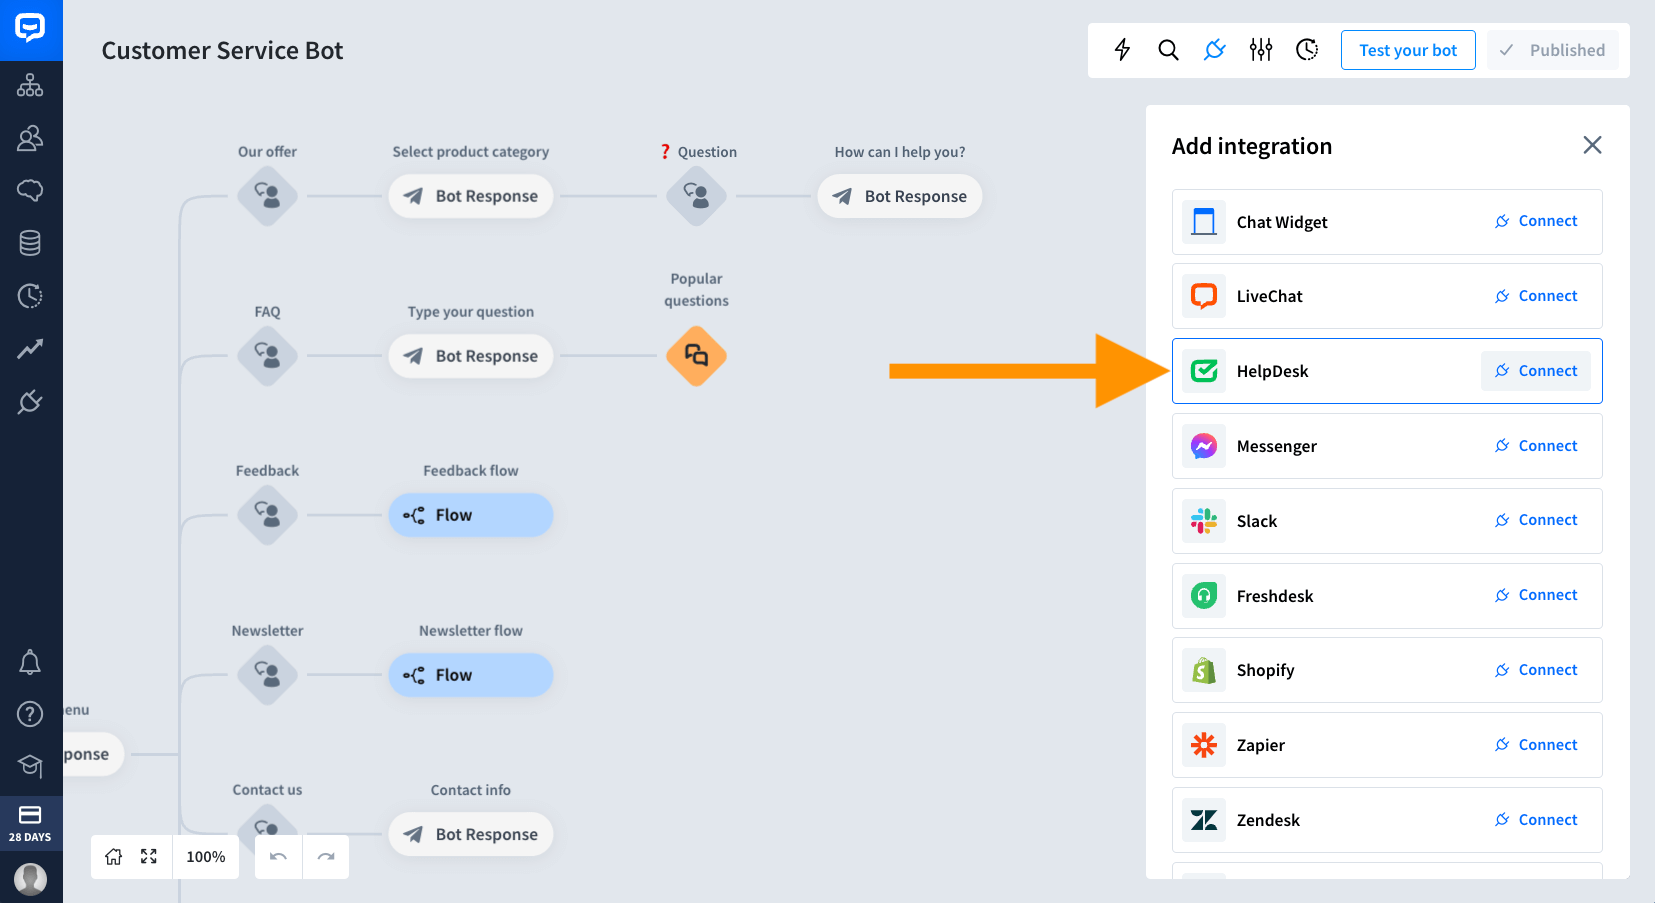Click the ChatBot logo in sidebar
The width and height of the screenshot is (1655, 903).
[30, 29]
